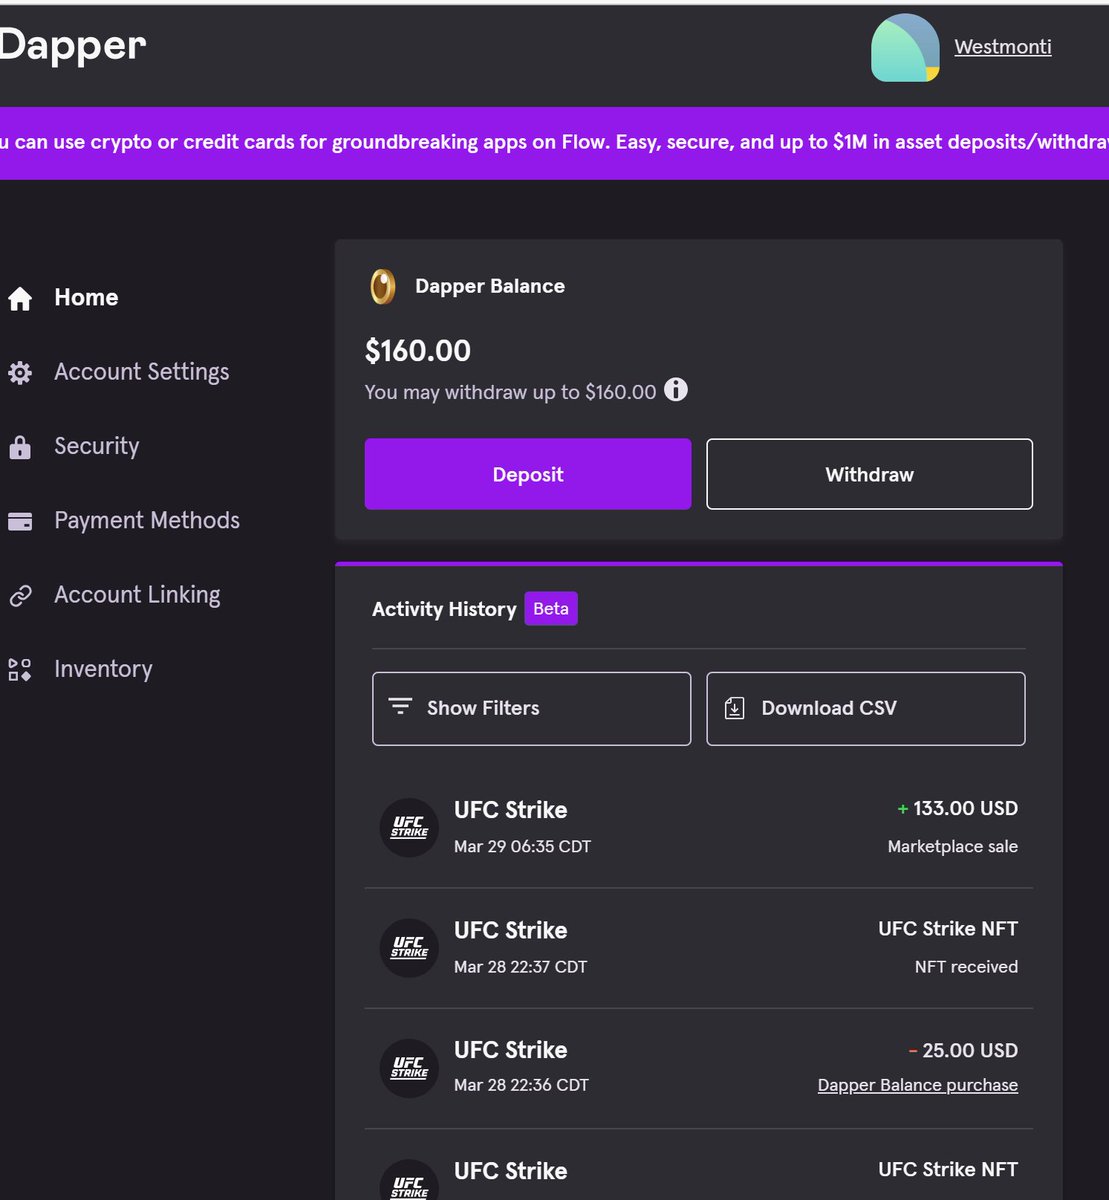Click the Dapper logo text
Viewport: 1109px width, 1200px height.
(73, 45)
